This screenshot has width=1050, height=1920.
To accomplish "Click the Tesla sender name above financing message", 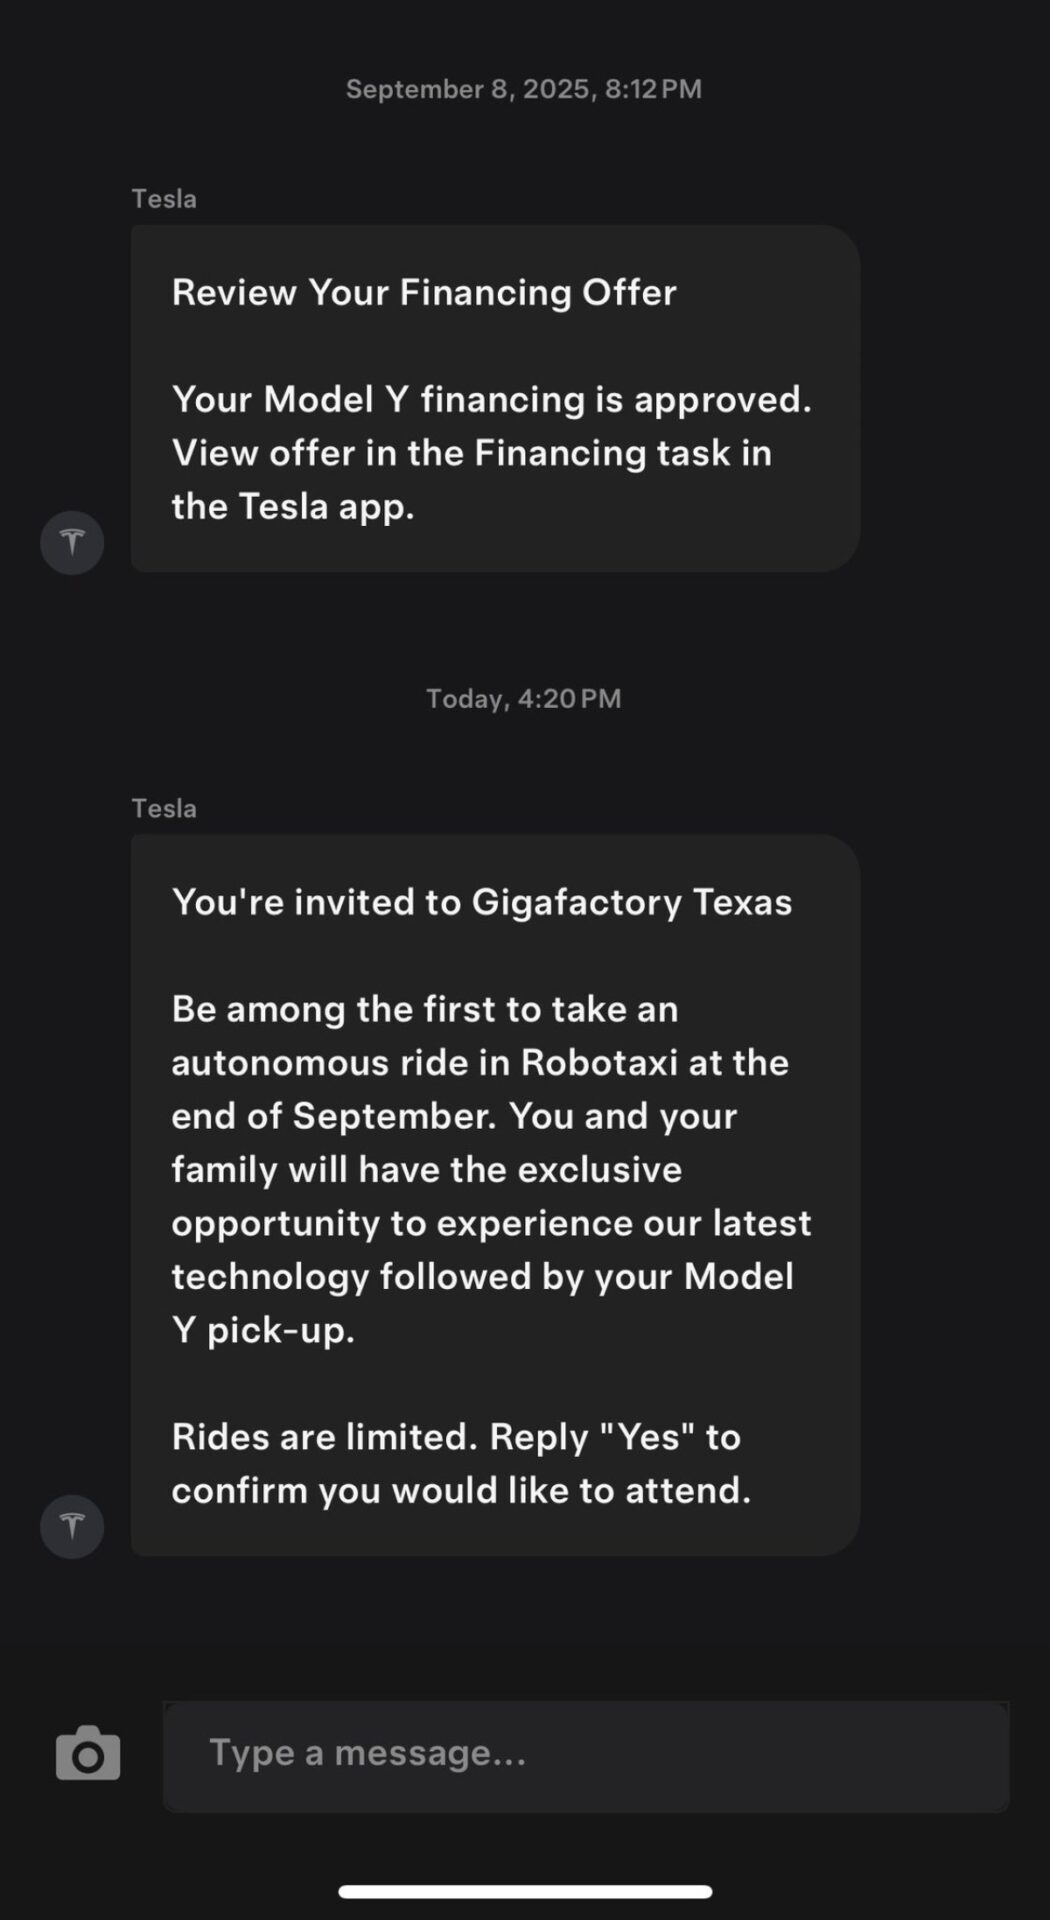I will tap(164, 199).
